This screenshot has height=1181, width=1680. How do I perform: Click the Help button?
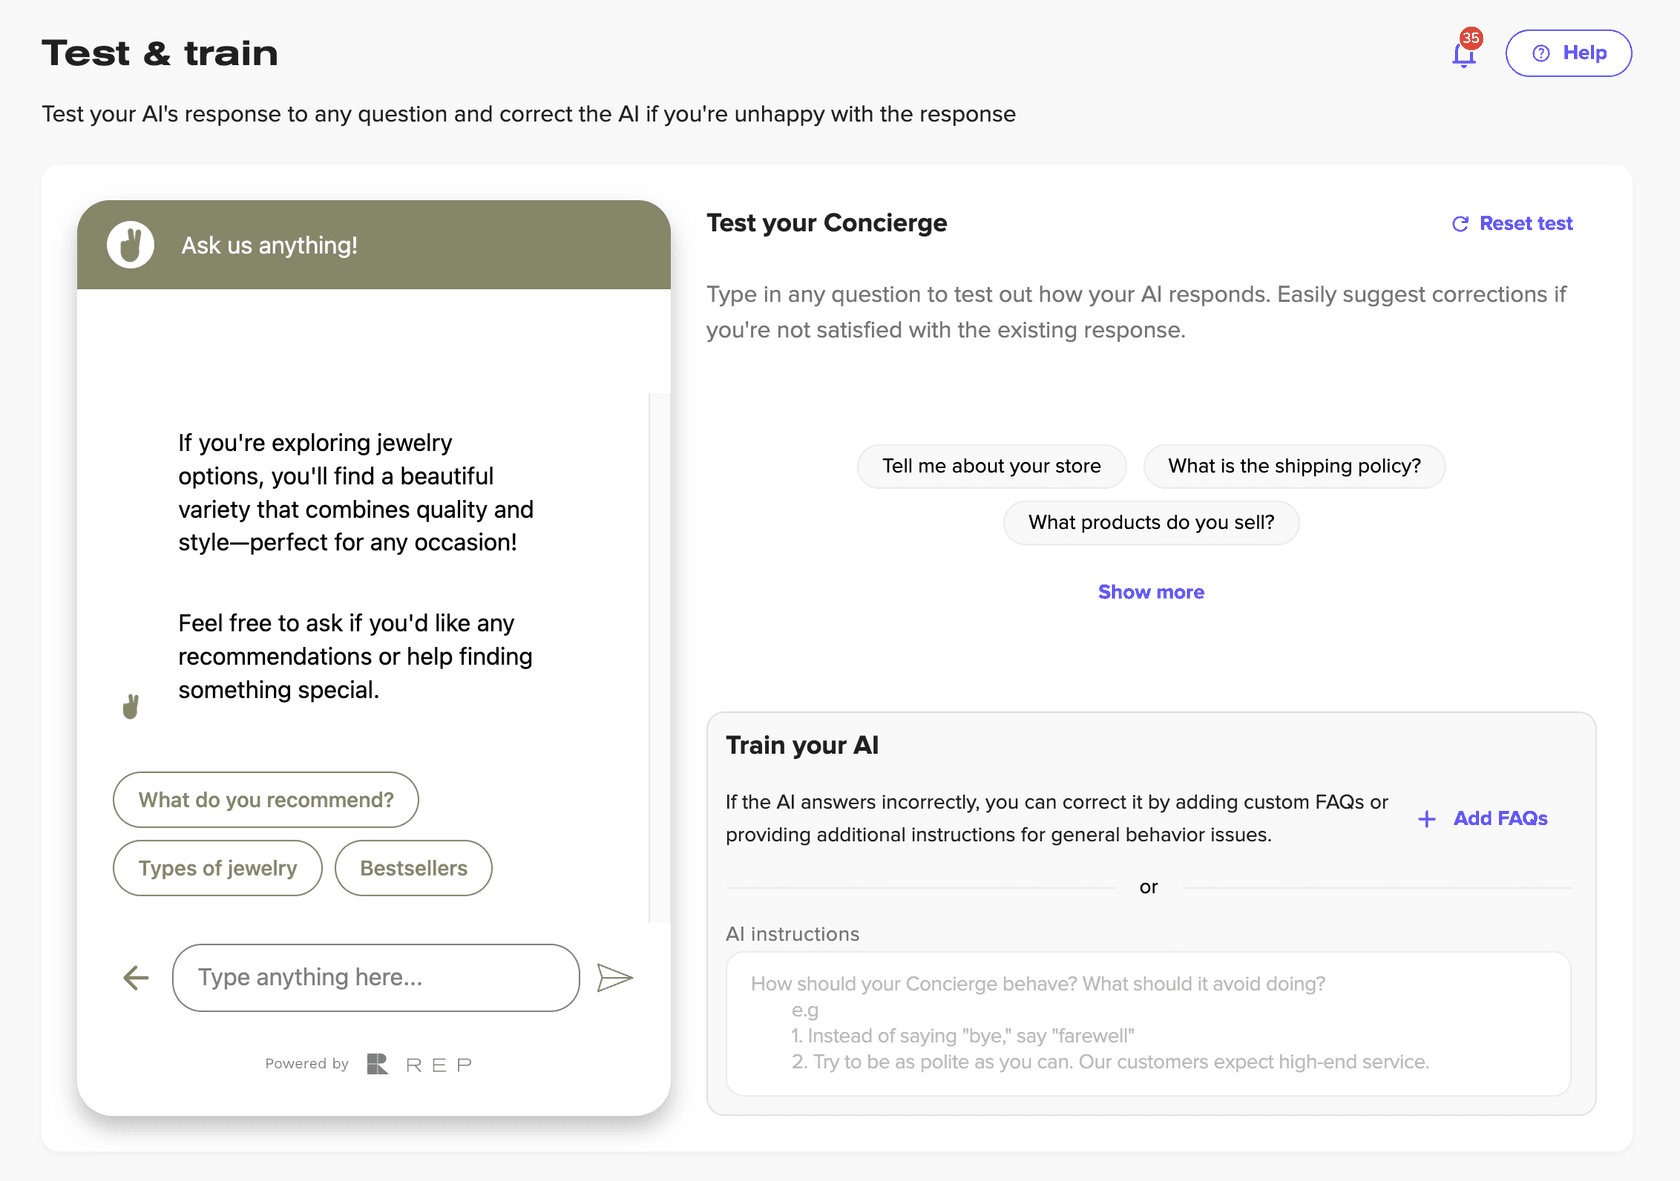tap(1568, 53)
